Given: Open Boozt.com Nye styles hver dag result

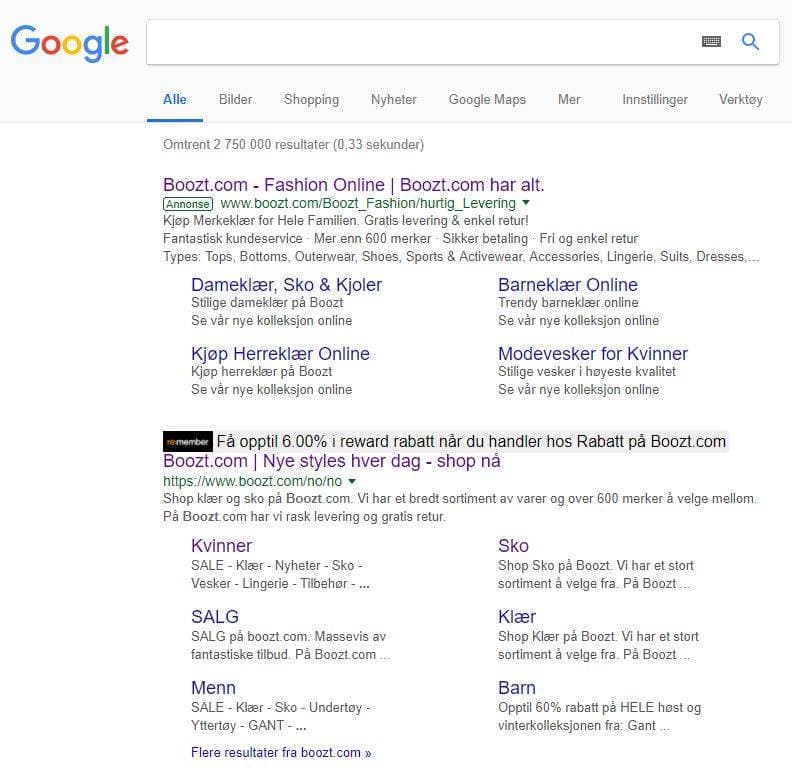Looking at the screenshot, I should (x=331, y=461).
